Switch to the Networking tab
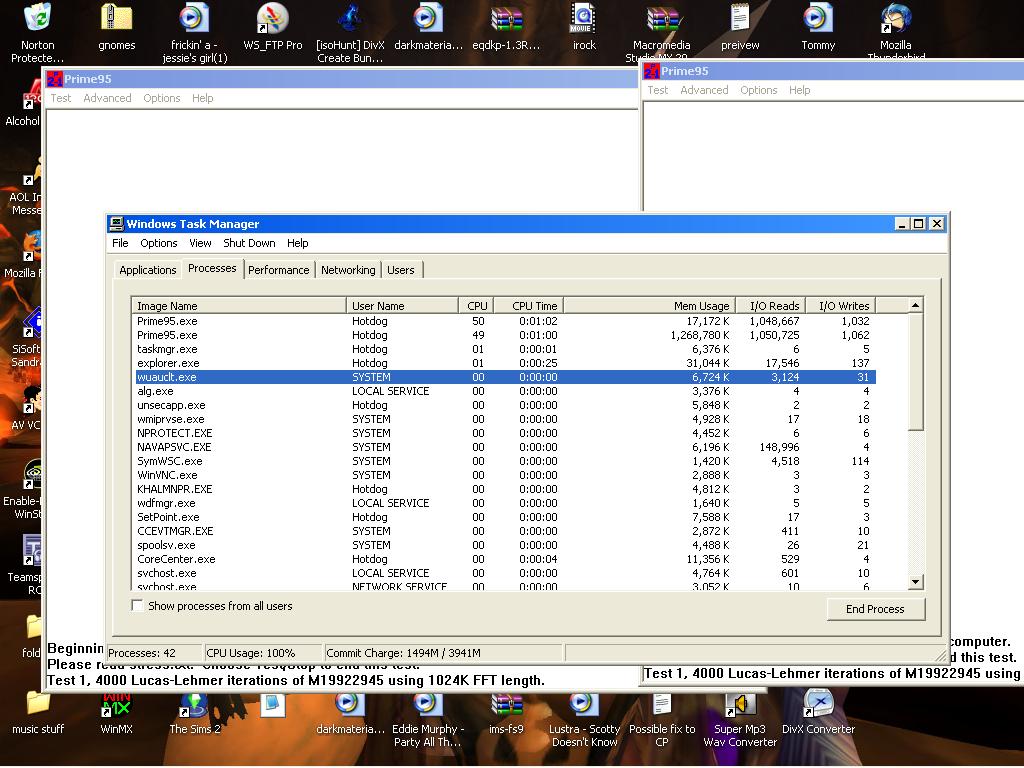Viewport: 1024px width, 768px height. [348, 270]
